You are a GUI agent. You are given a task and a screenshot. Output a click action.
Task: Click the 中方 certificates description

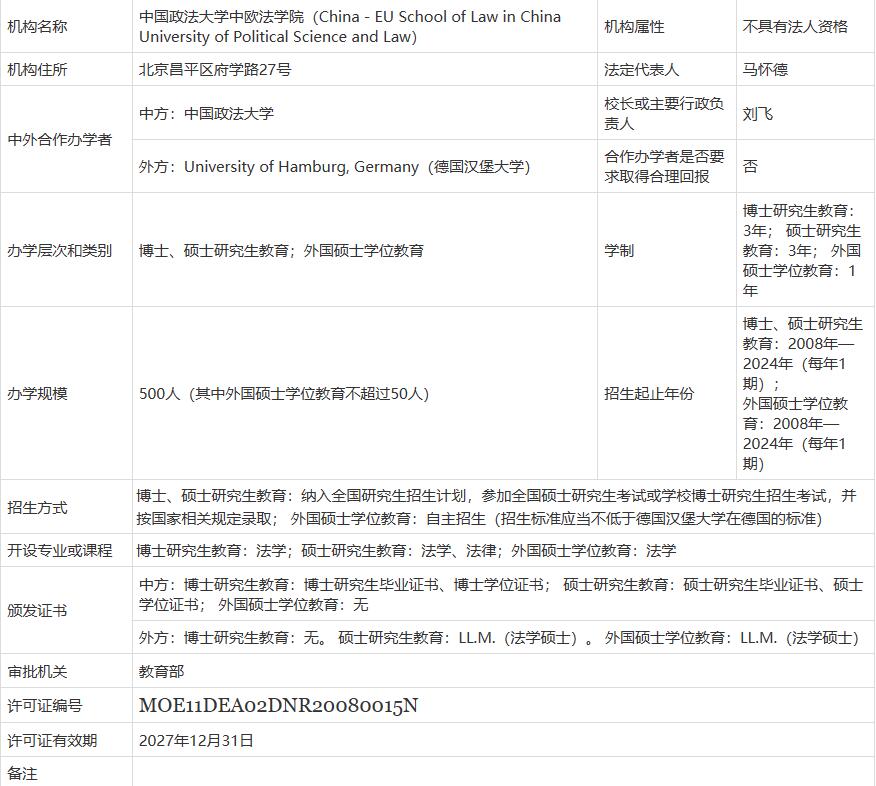[x=501, y=594]
